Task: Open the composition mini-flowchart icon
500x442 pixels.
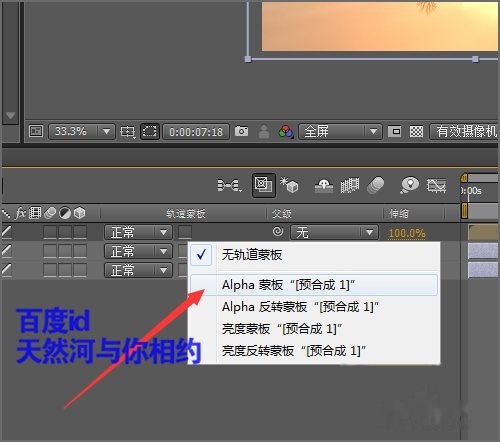Action: pos(229,185)
